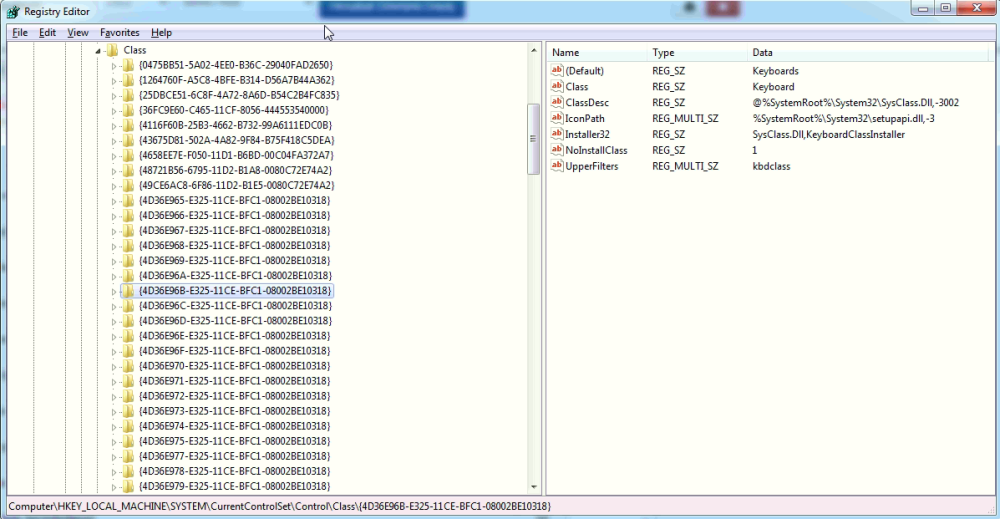Click the IconPath value string icon
1000x519 pixels.
[x=557, y=118]
